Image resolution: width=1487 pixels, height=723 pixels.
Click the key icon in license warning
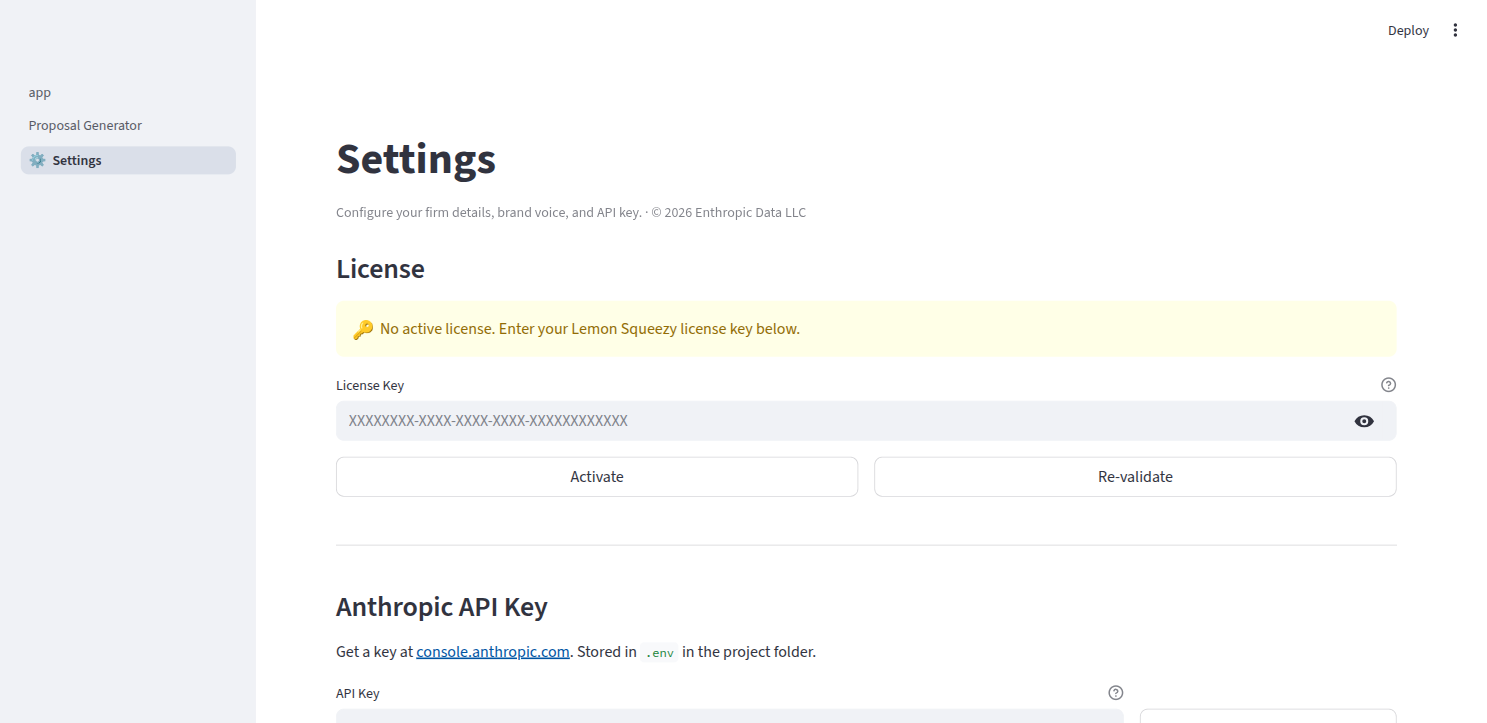tap(363, 329)
